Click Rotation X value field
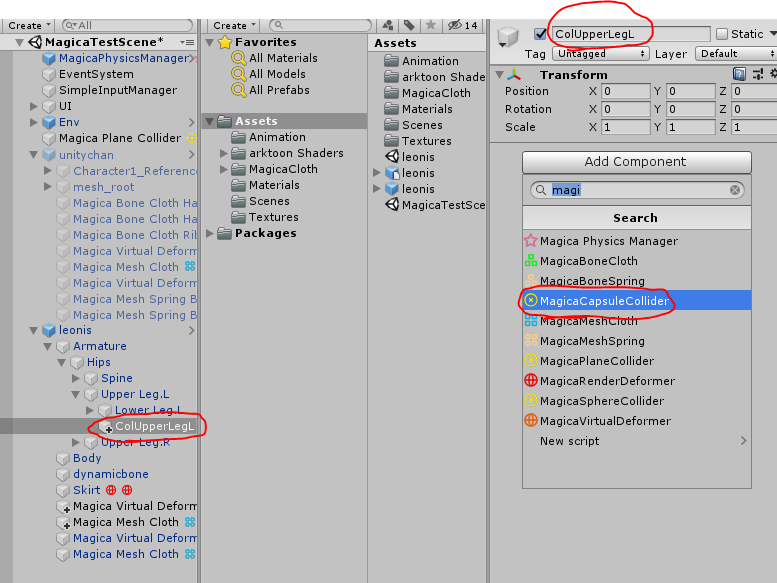The width and height of the screenshot is (777, 583). point(625,109)
